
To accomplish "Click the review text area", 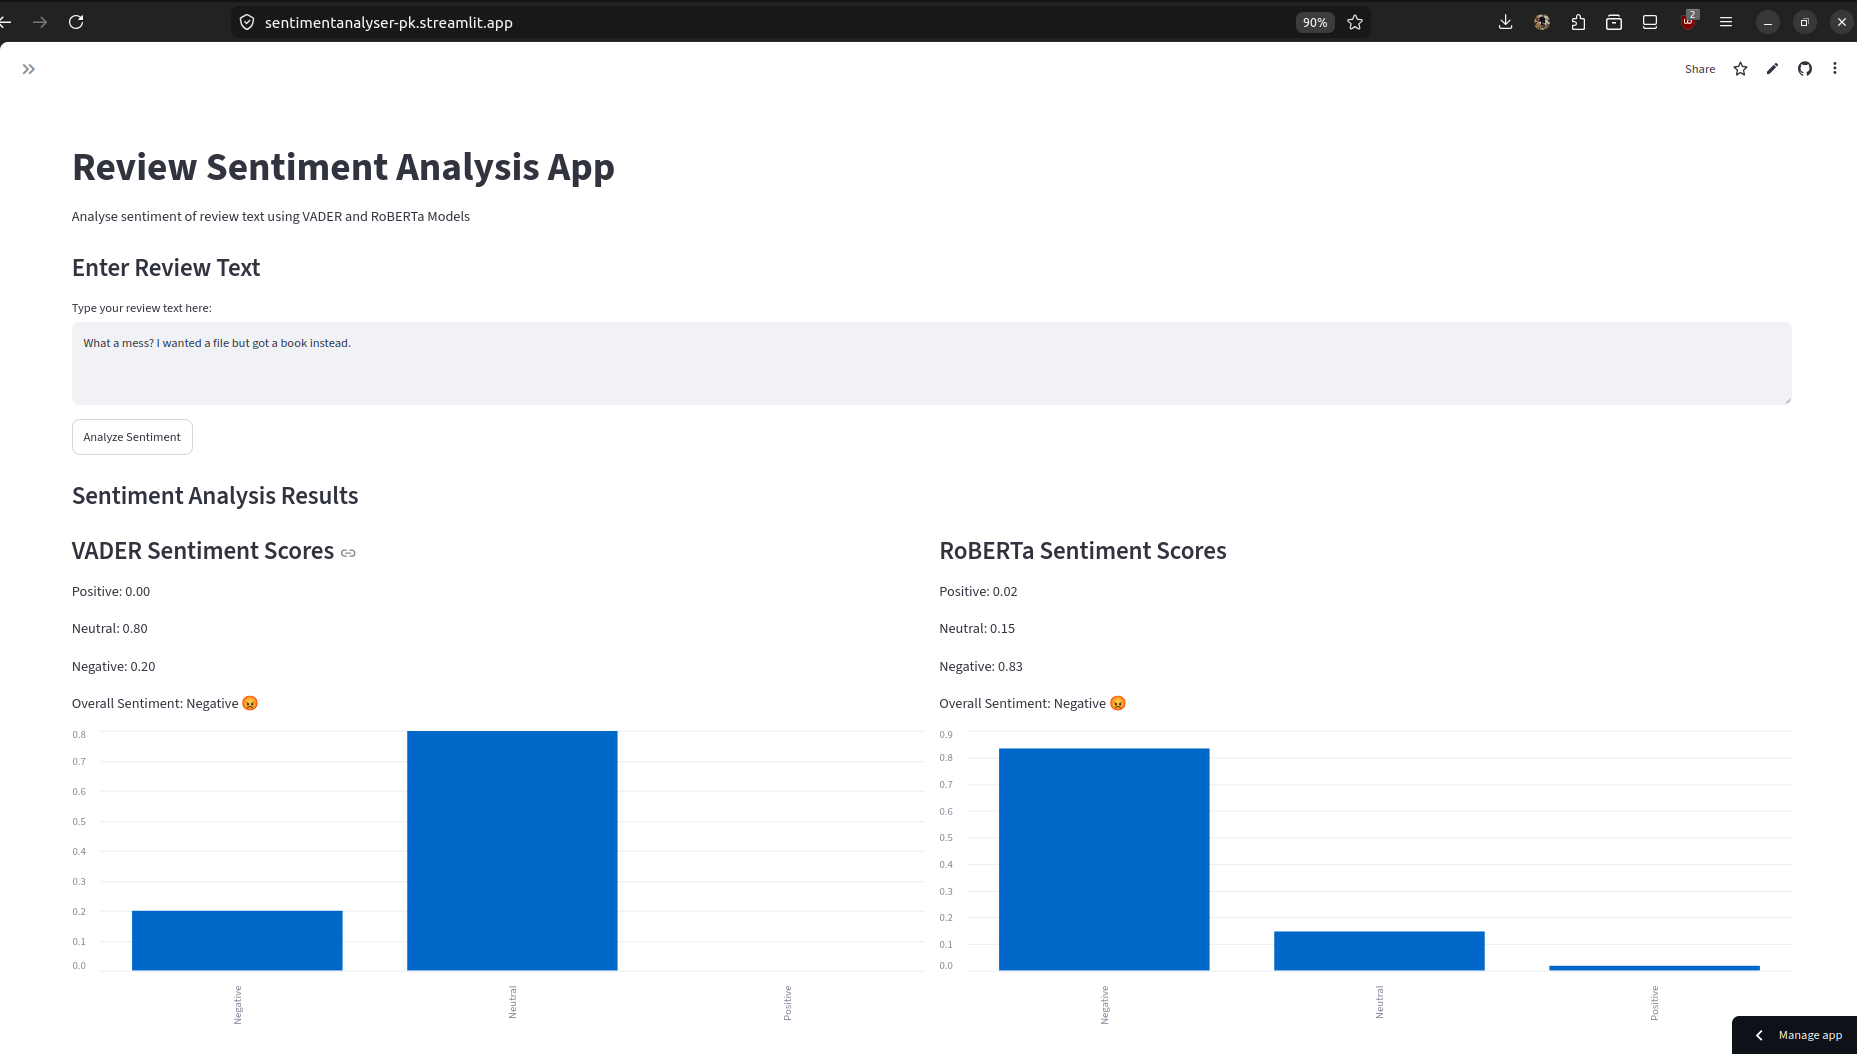I will click(931, 363).
